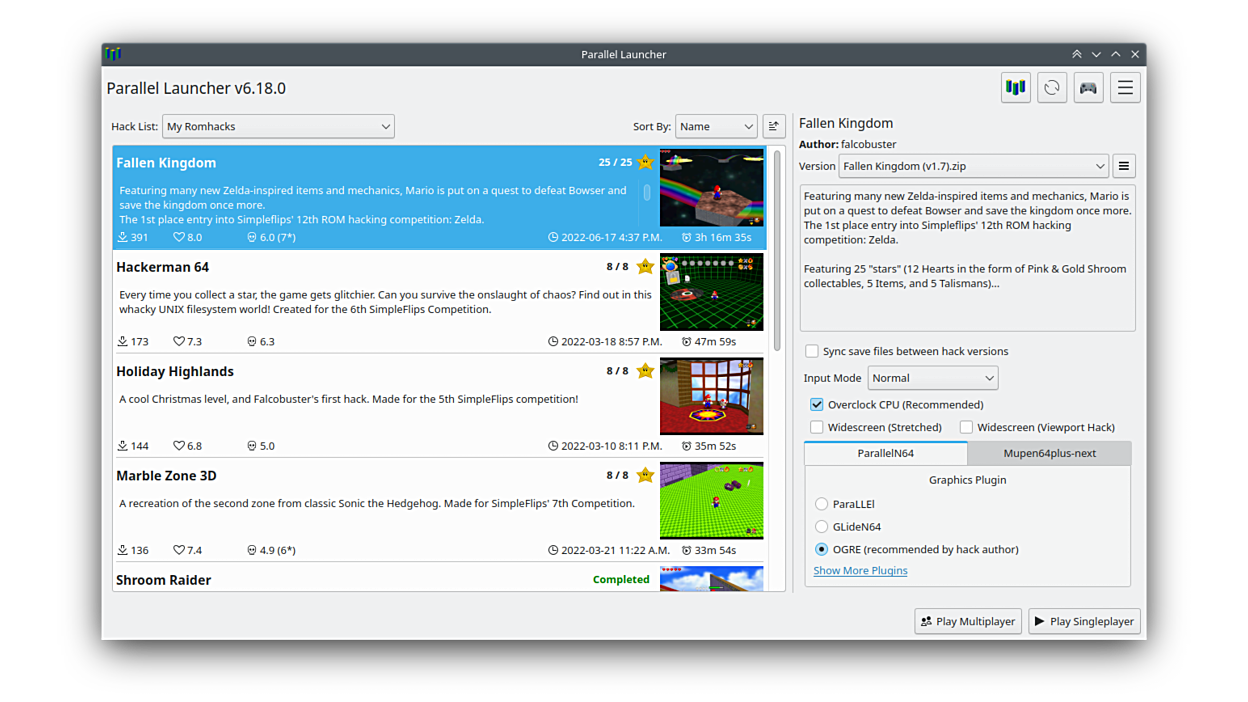Open the Hack List dropdown
Screen dimensions: 1248x702
coord(278,126)
